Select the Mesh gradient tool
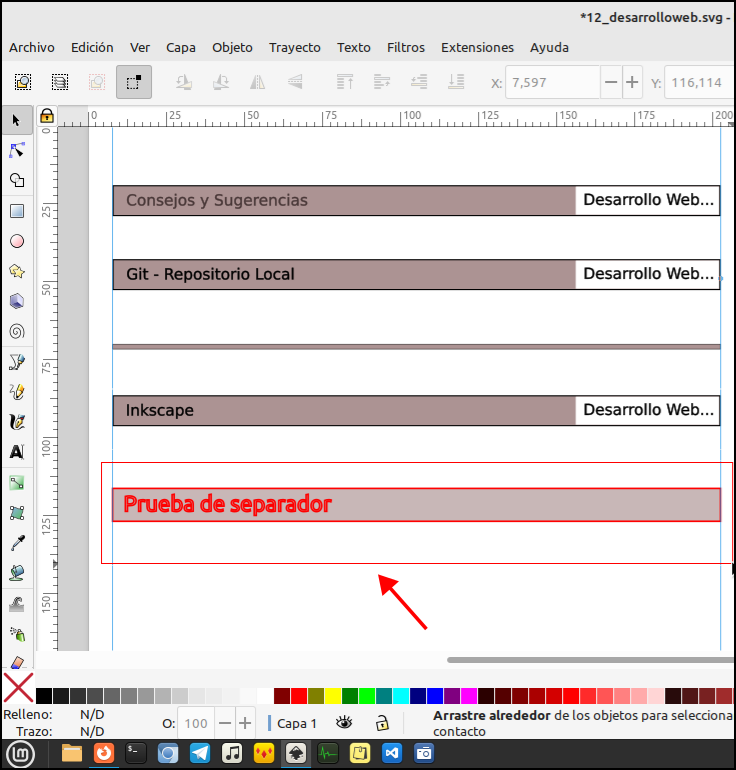The image size is (736, 770). 17,513
